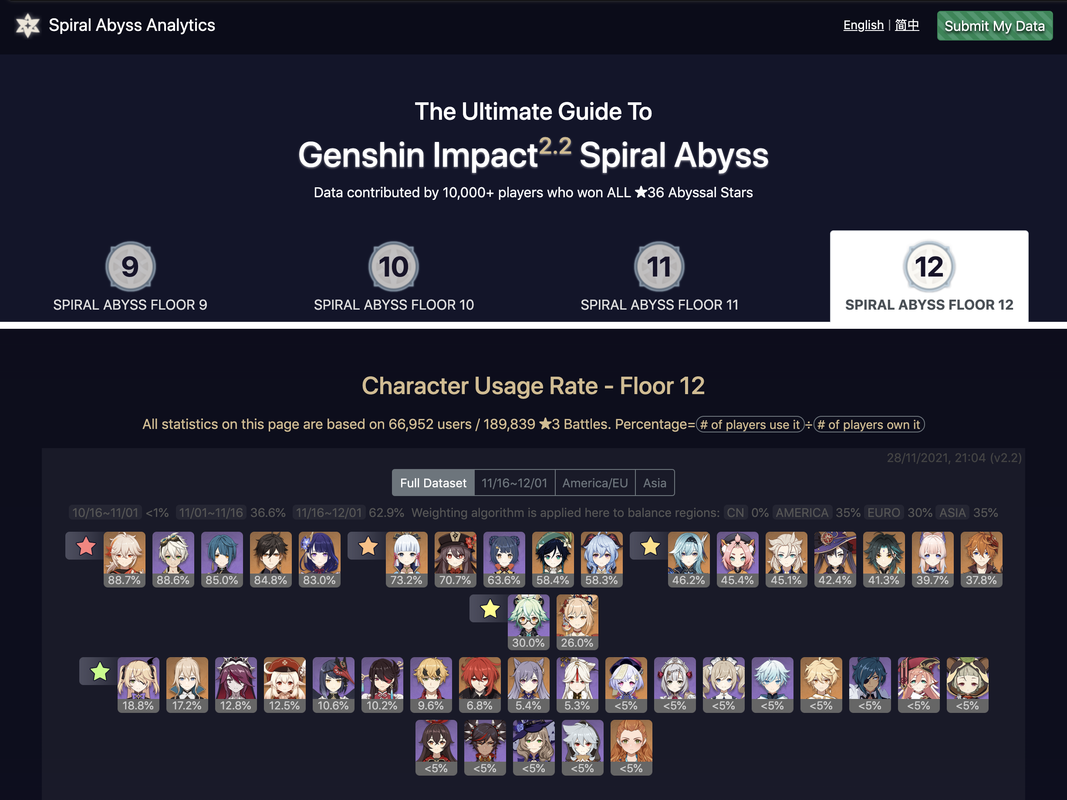This screenshot has height=800, width=1067.
Task: Open the Floor 10 number badge
Action: [393, 267]
